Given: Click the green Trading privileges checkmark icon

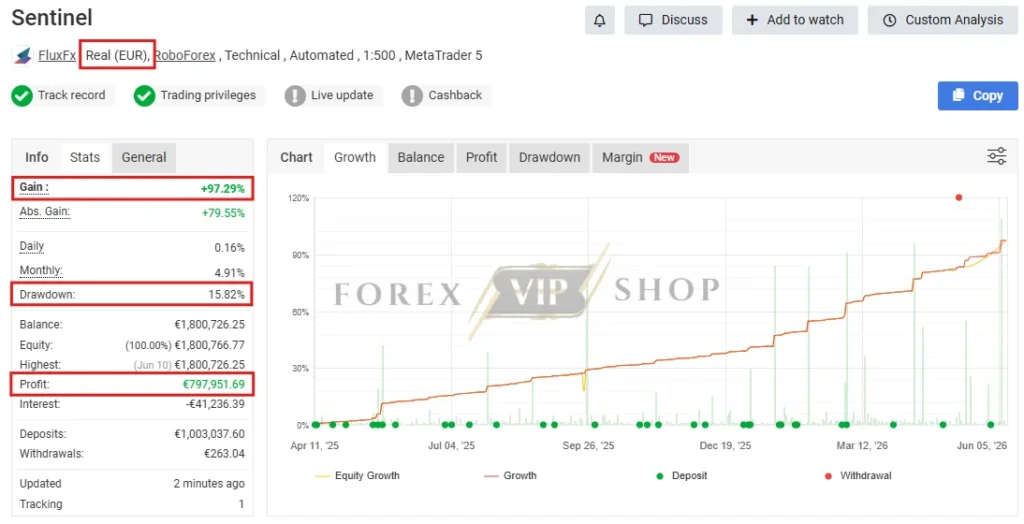Looking at the screenshot, I should click(x=144, y=96).
